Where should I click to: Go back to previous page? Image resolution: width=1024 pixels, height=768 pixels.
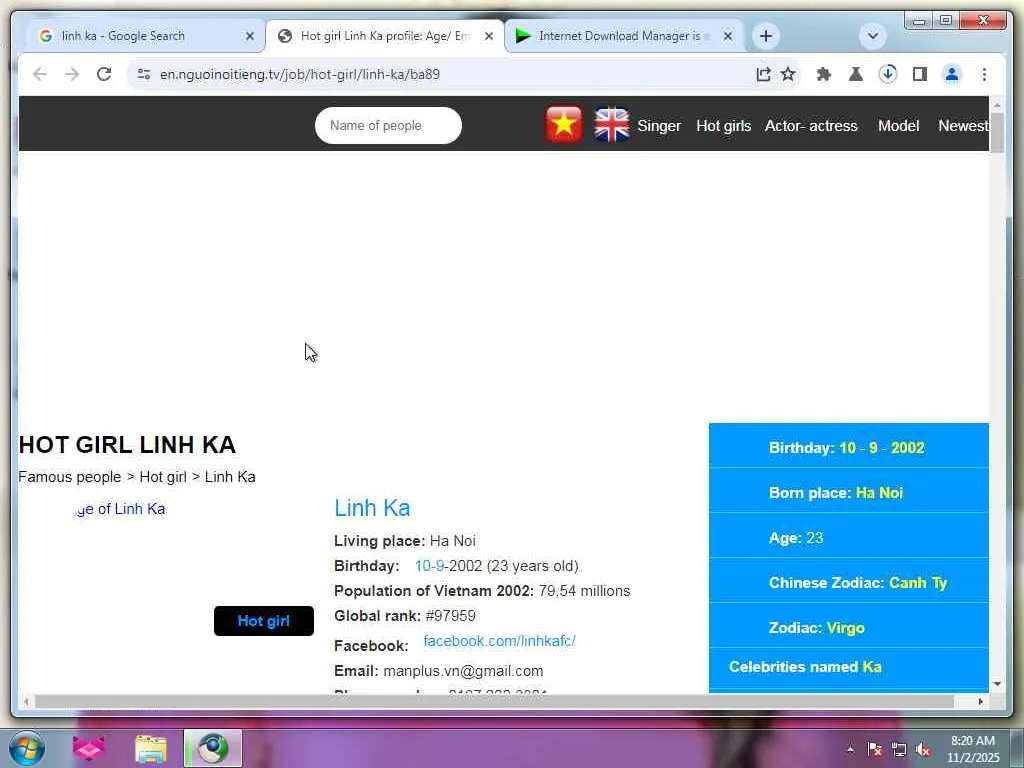(40, 74)
